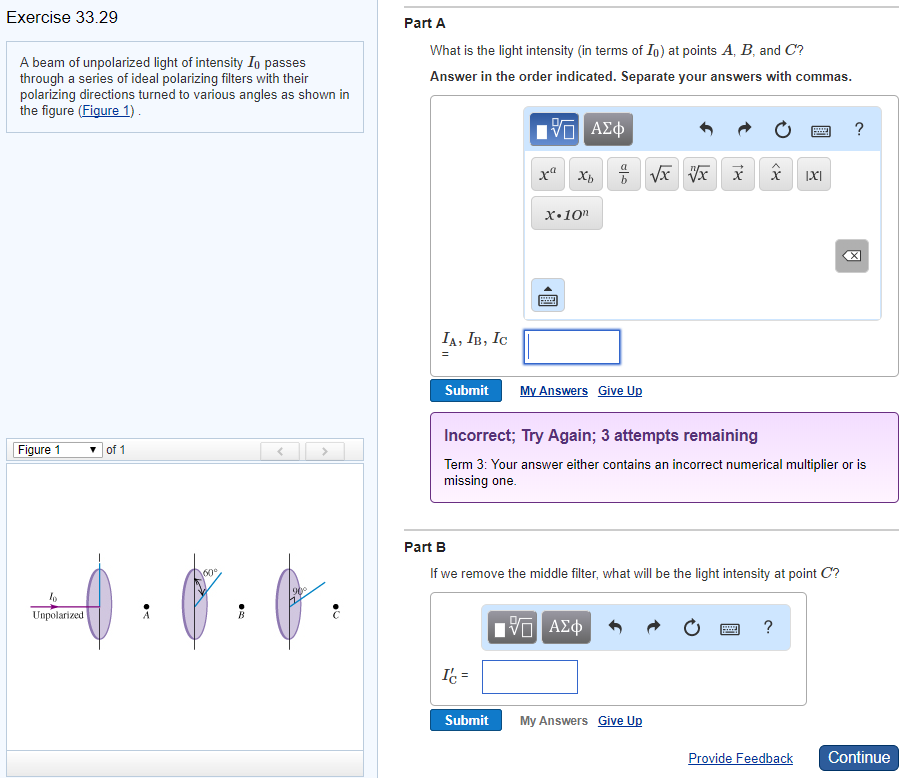The height and width of the screenshot is (778, 916).
Task: Reset the Part A answer editor
Action: tap(782, 129)
